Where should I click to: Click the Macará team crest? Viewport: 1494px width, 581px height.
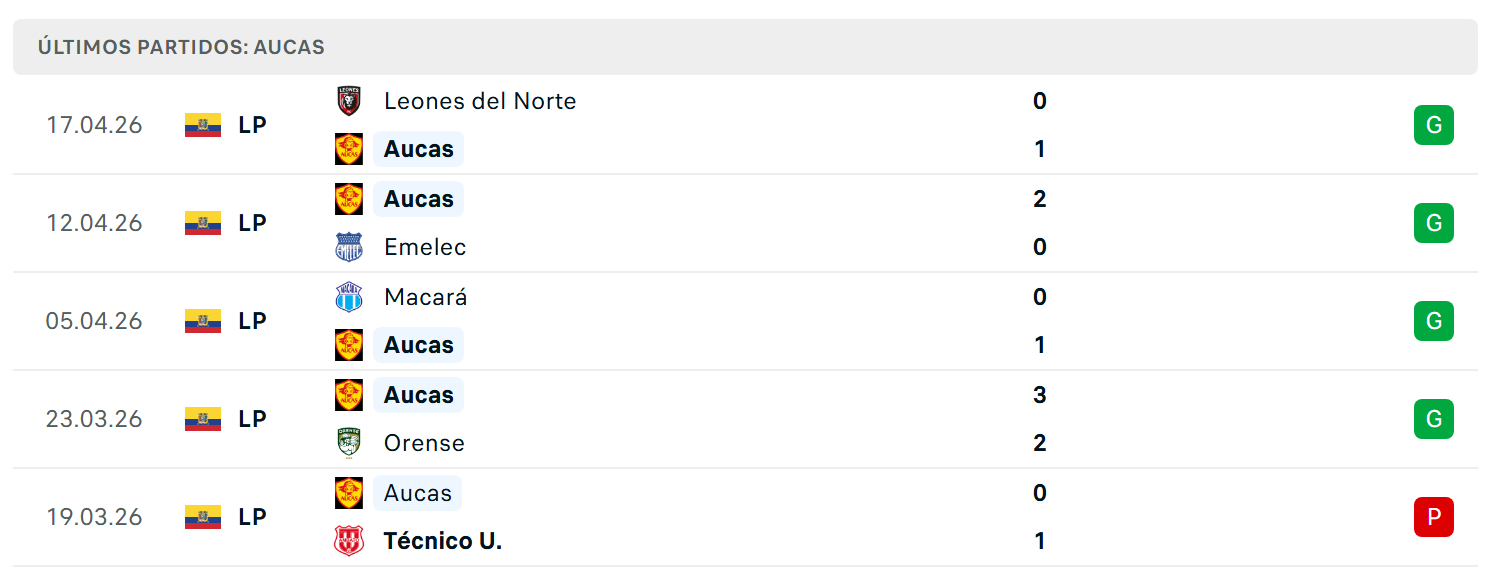tap(348, 297)
